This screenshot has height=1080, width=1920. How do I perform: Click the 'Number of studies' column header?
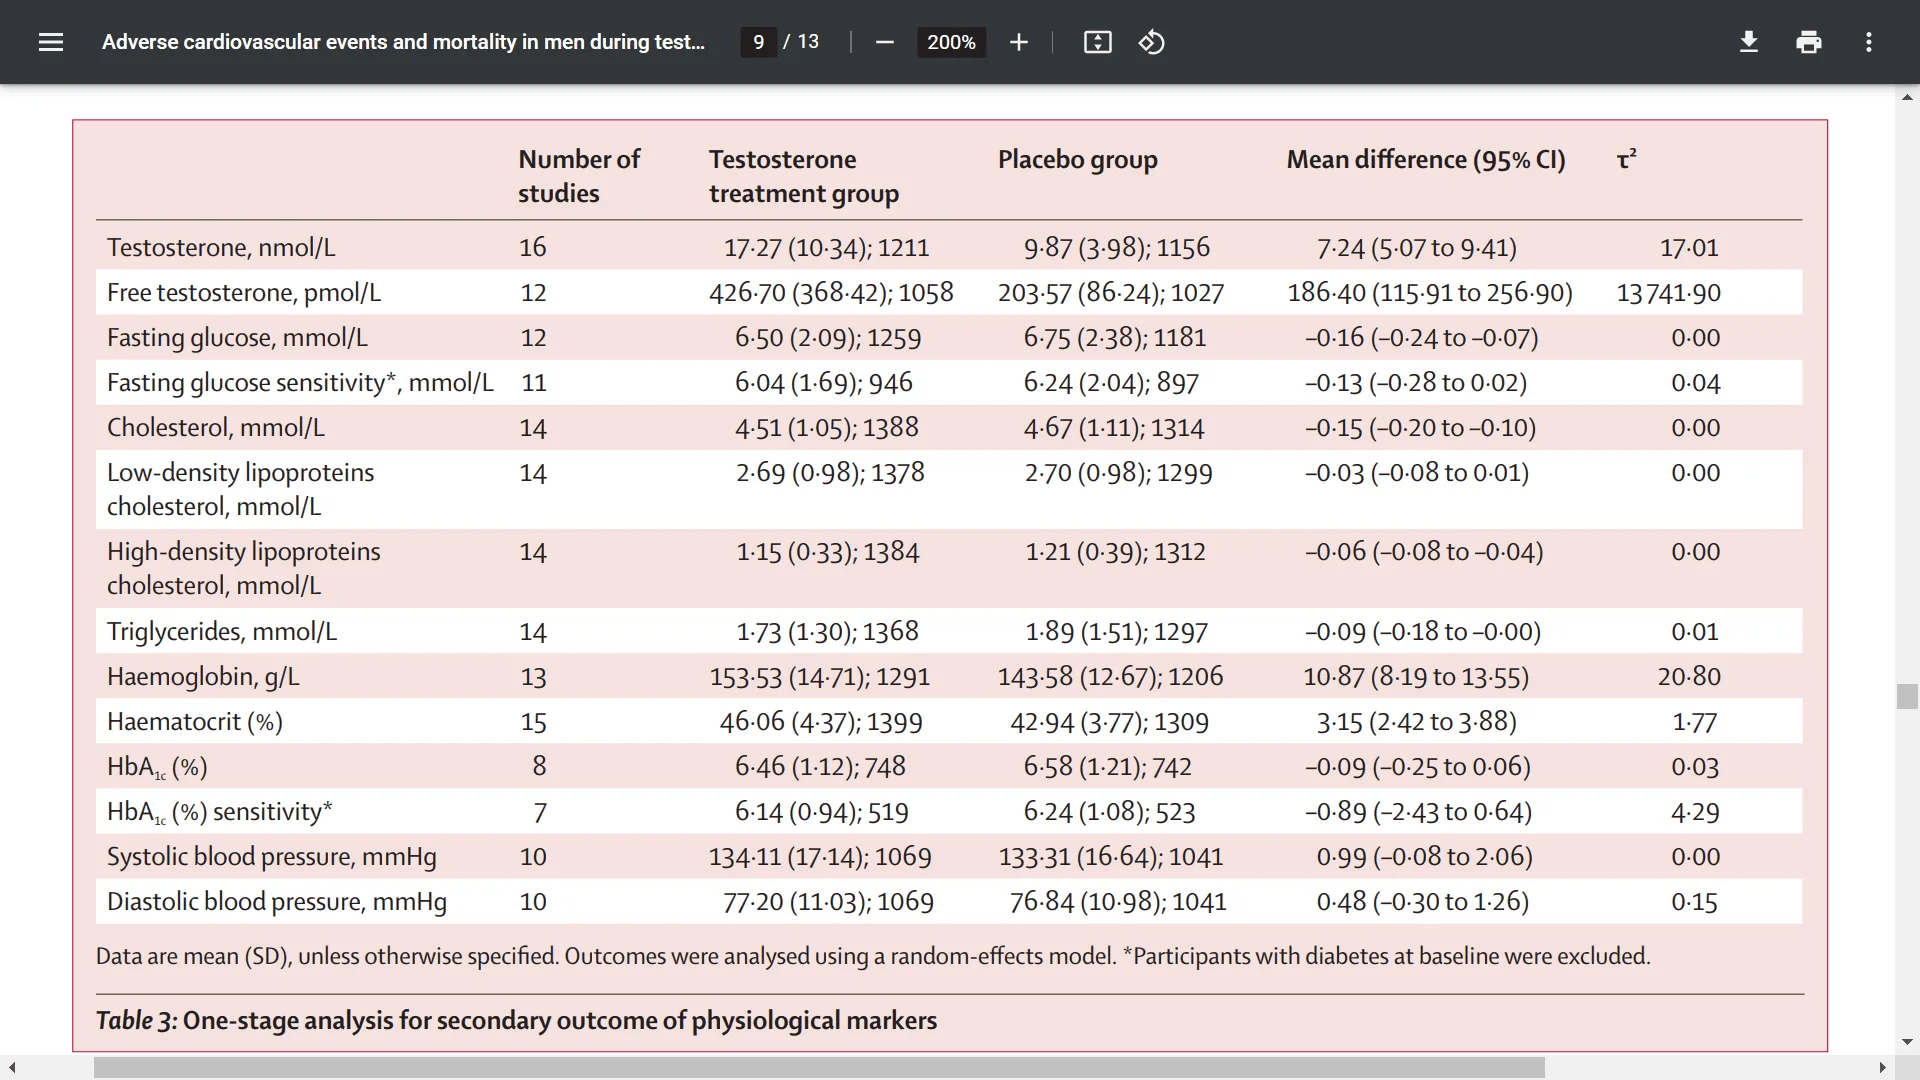(x=579, y=176)
